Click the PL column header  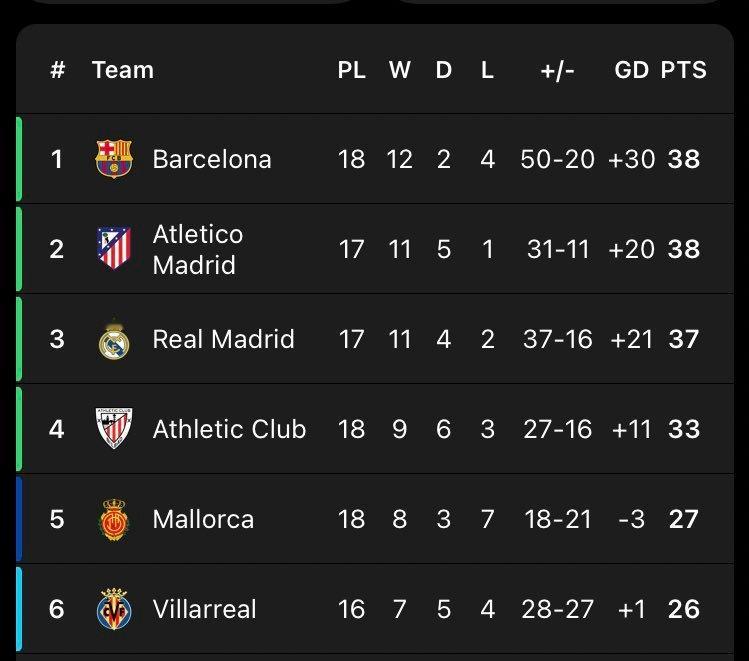point(352,70)
